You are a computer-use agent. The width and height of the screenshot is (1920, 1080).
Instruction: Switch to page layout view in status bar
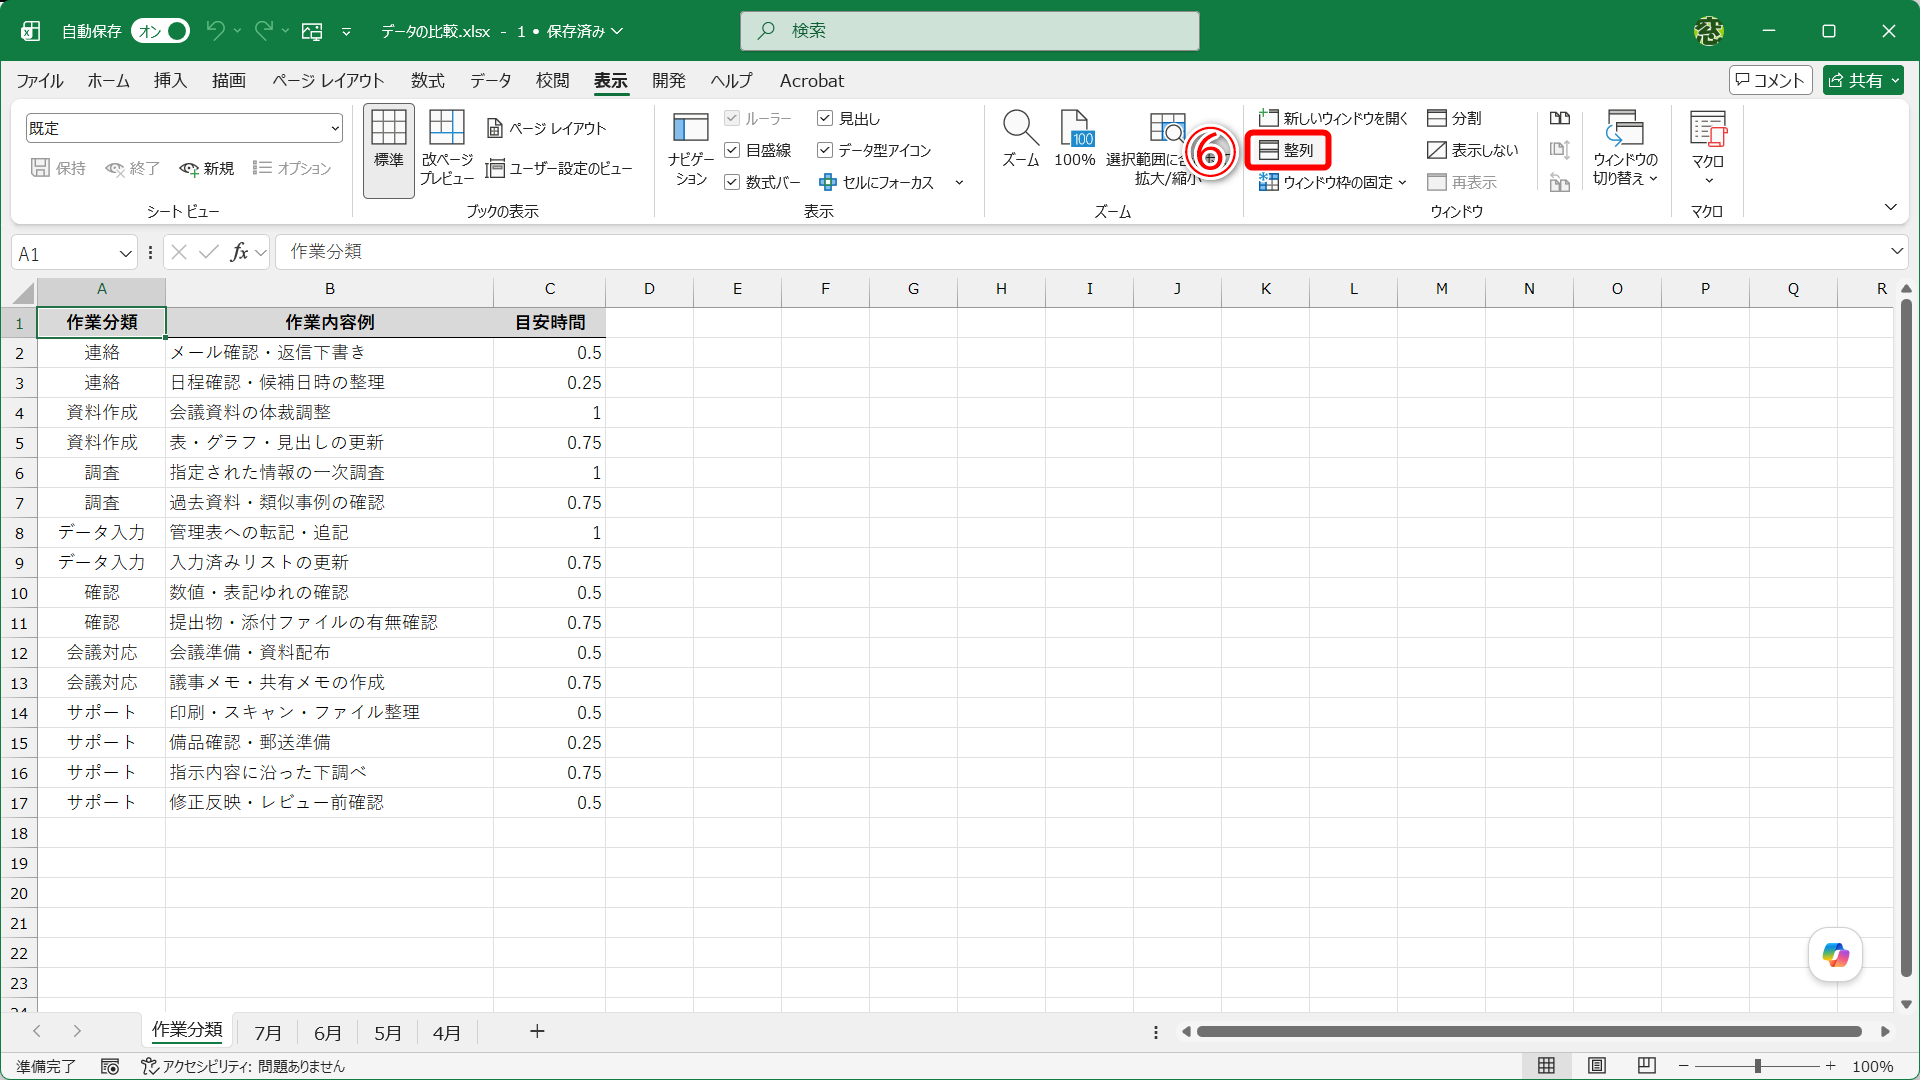point(1597,1066)
